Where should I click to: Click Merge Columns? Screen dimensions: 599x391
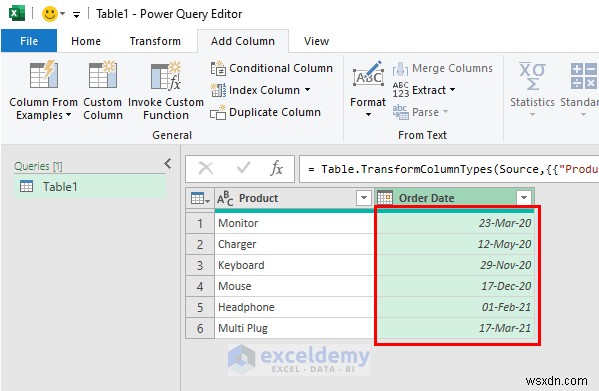click(x=443, y=68)
